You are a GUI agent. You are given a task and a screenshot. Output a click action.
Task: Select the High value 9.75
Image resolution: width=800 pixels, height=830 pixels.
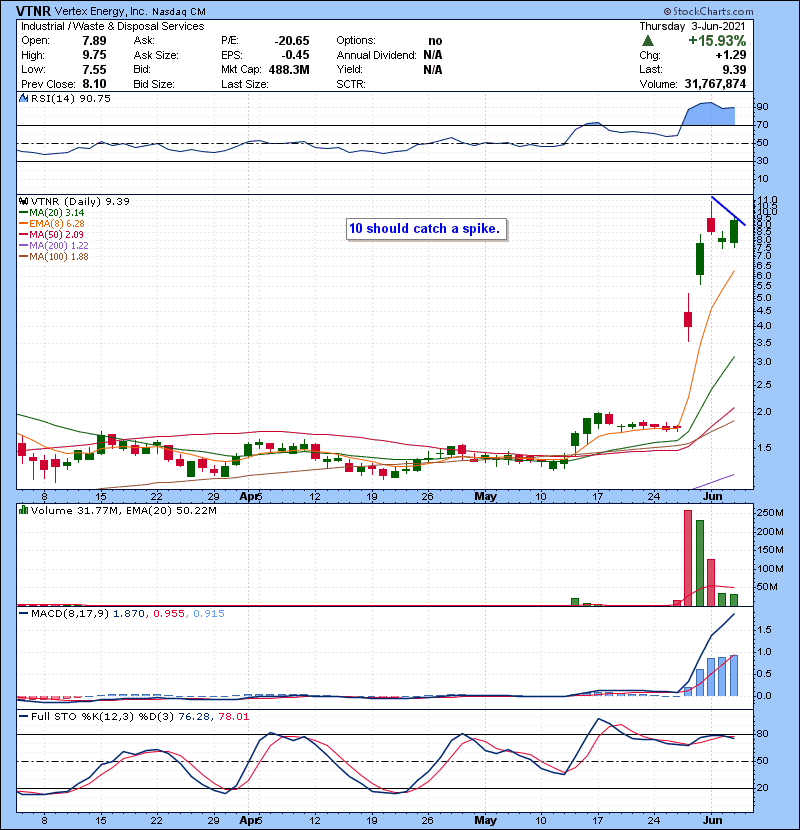(x=94, y=55)
